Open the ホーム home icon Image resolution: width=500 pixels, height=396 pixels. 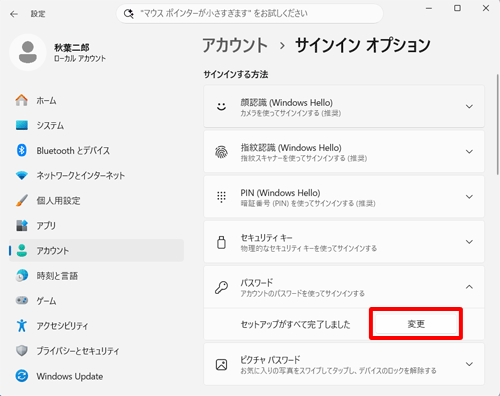22,100
